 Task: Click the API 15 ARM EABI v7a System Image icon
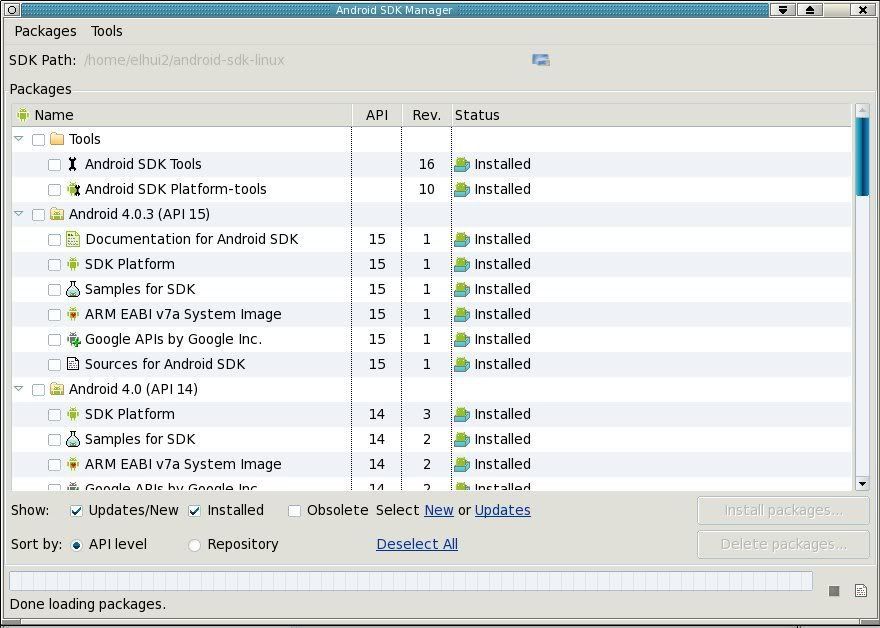(73, 314)
